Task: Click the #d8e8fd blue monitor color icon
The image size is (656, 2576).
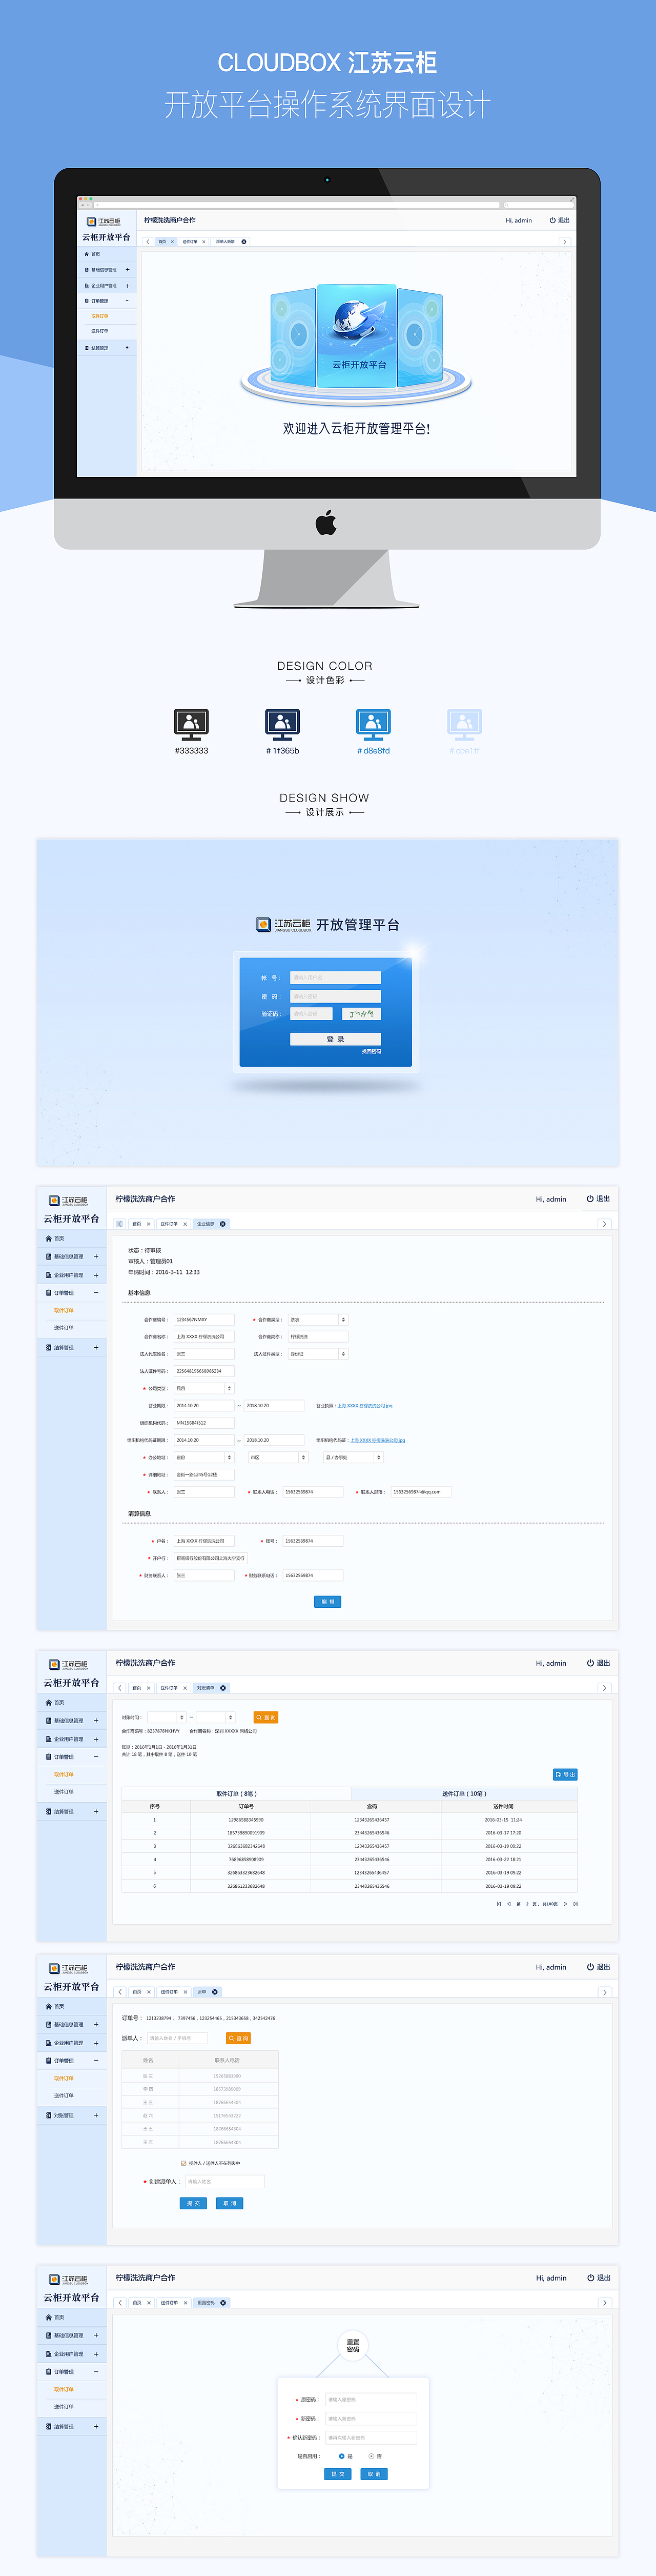Action: pyautogui.click(x=373, y=725)
